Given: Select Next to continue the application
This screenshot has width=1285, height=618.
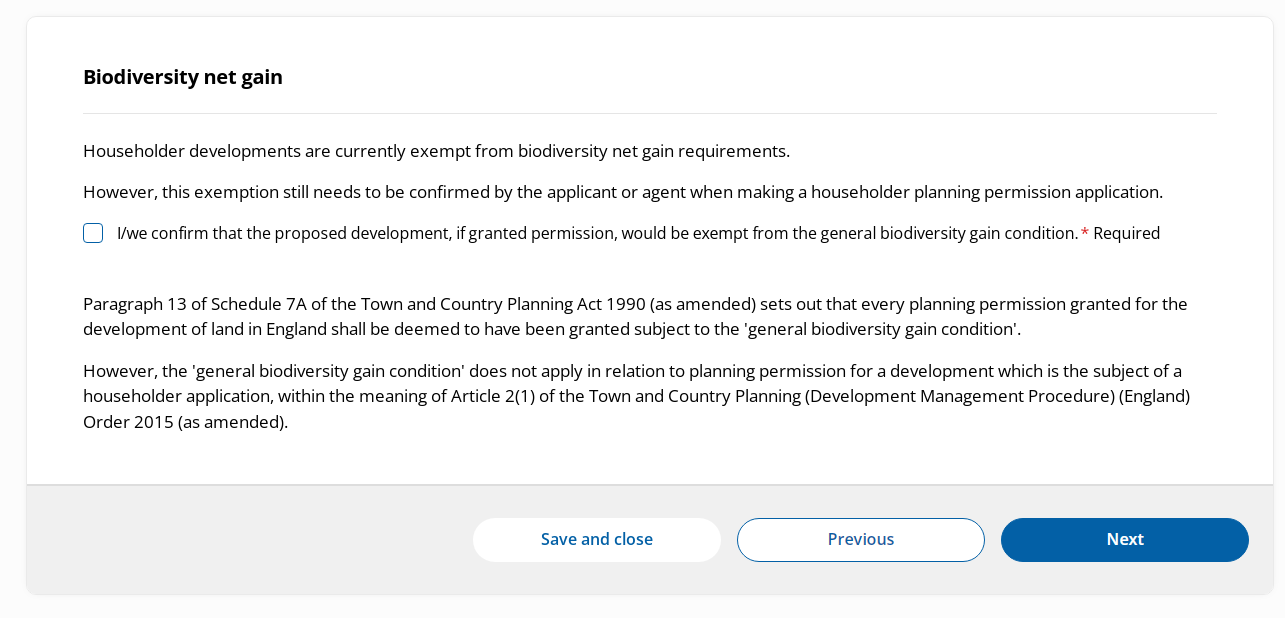Looking at the screenshot, I should tap(1124, 539).
